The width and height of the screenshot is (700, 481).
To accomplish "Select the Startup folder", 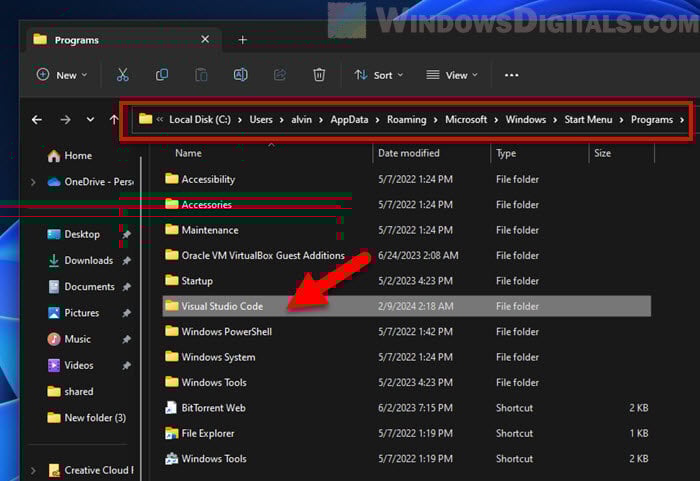I will (x=406, y=281).
